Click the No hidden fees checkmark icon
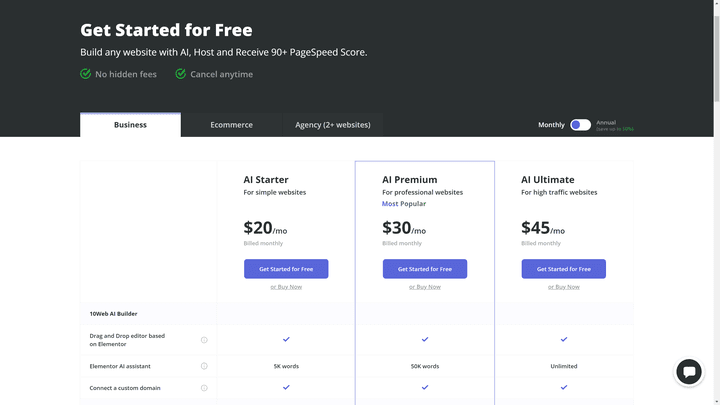Viewport: 720px width, 405px height. coord(86,74)
